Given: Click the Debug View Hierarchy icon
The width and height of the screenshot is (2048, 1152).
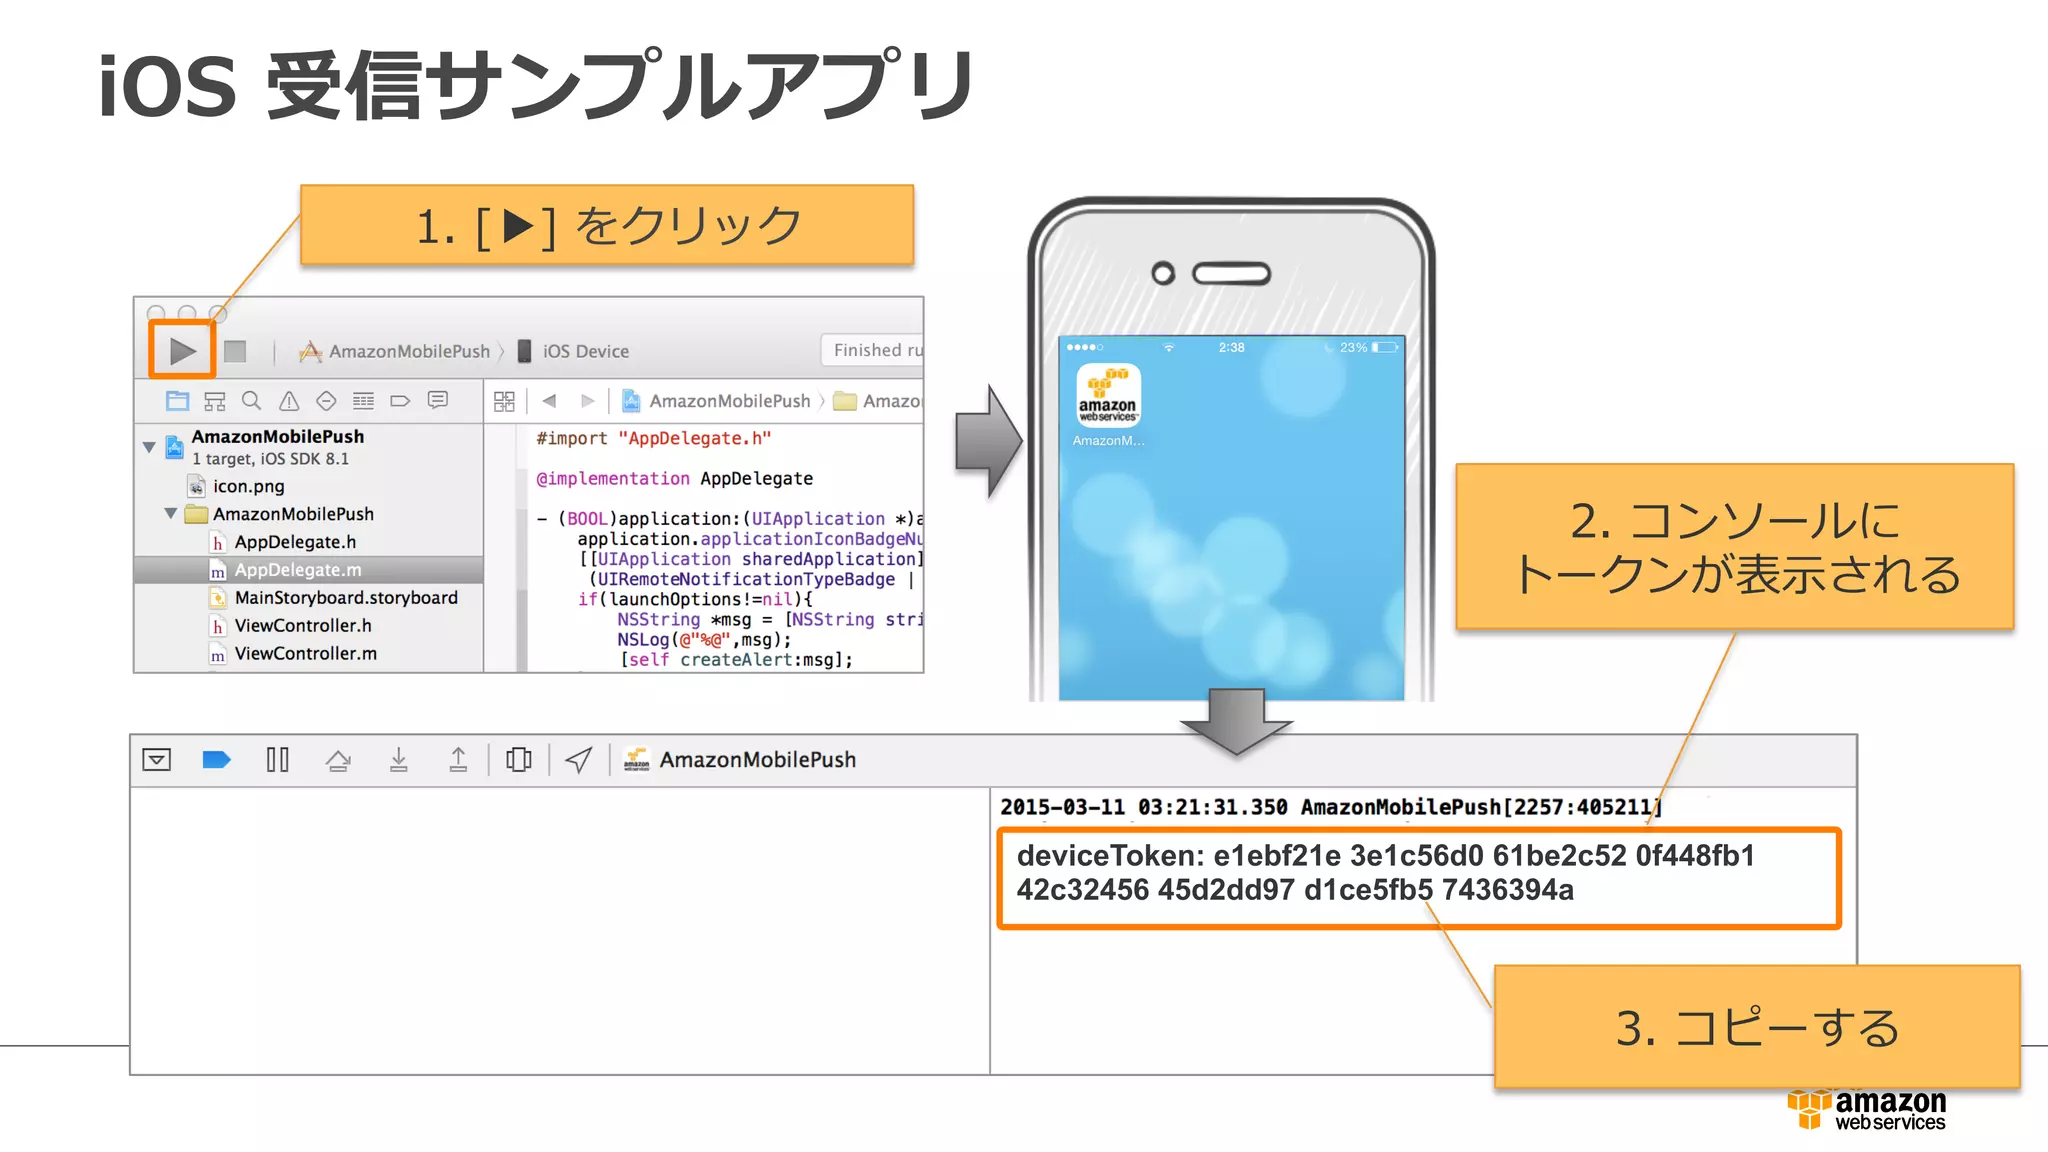Looking at the screenshot, I should coord(518,760).
